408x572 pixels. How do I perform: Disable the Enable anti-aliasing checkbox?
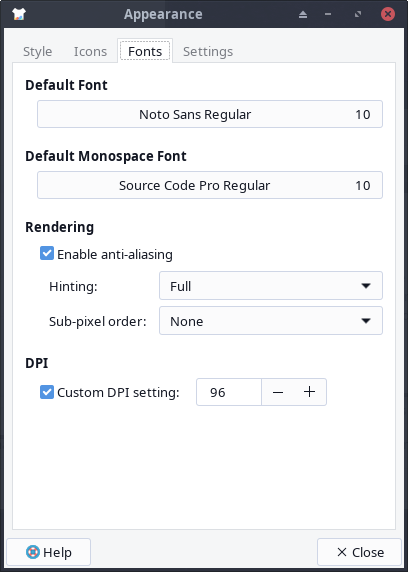pyautogui.click(x=47, y=254)
